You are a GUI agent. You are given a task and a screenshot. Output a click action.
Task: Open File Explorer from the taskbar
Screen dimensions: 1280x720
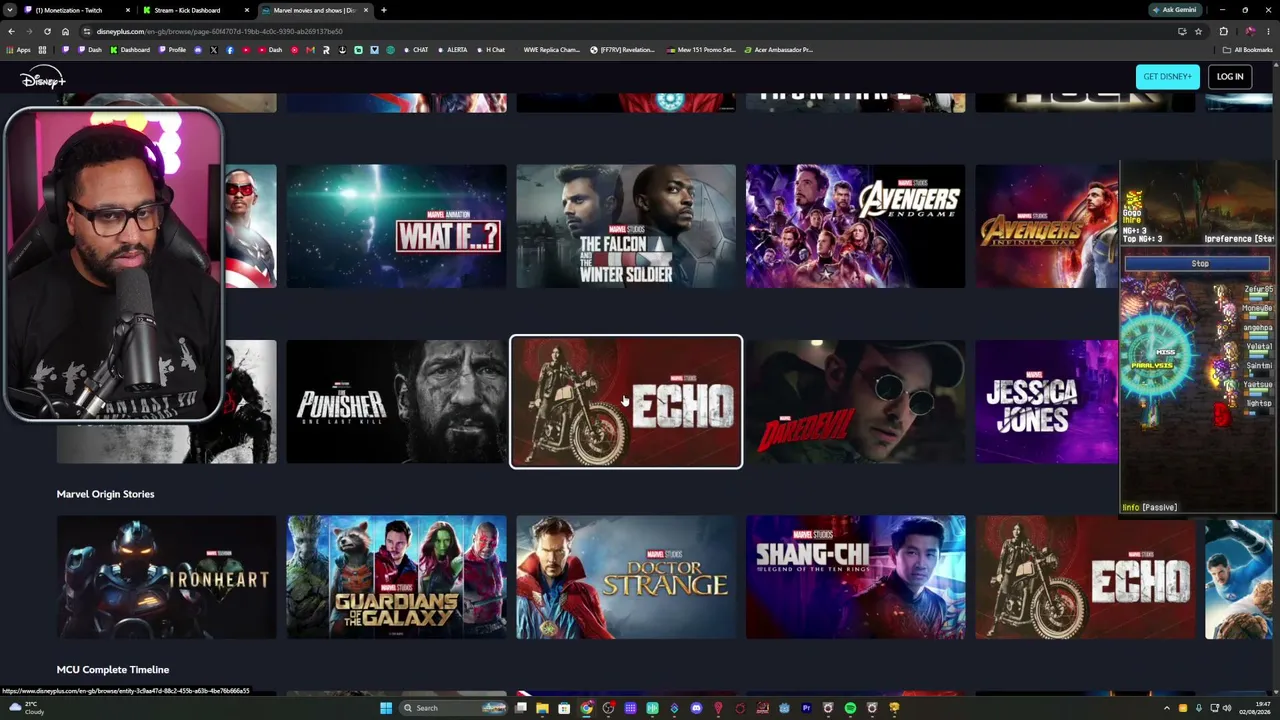click(542, 708)
